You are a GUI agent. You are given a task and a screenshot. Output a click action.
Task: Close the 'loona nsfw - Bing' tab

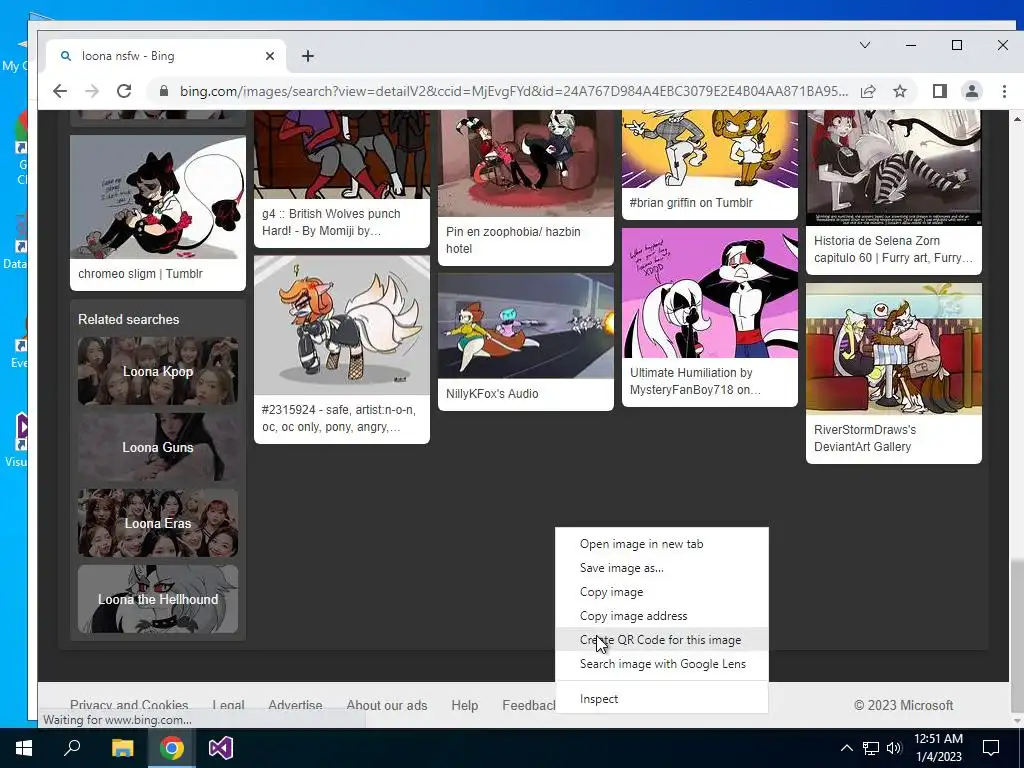(270, 56)
